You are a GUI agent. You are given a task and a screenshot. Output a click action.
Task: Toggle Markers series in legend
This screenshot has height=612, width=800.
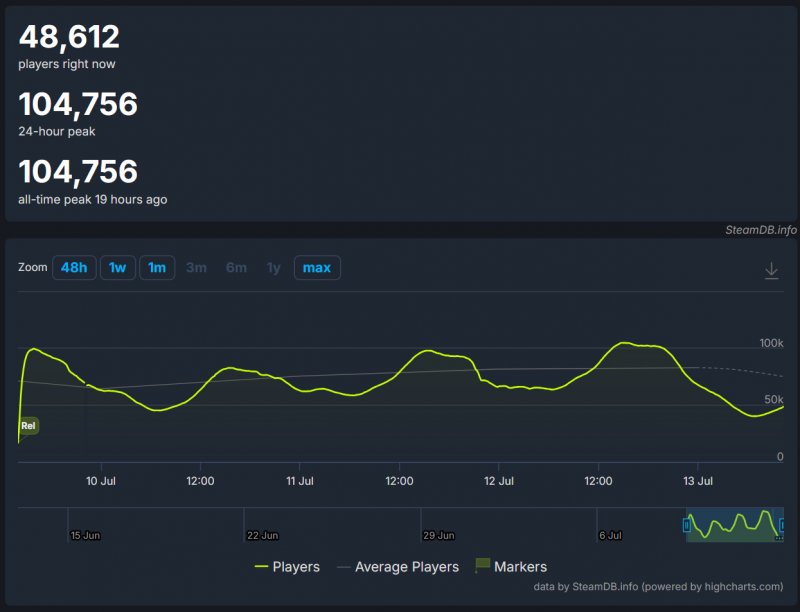click(x=511, y=567)
